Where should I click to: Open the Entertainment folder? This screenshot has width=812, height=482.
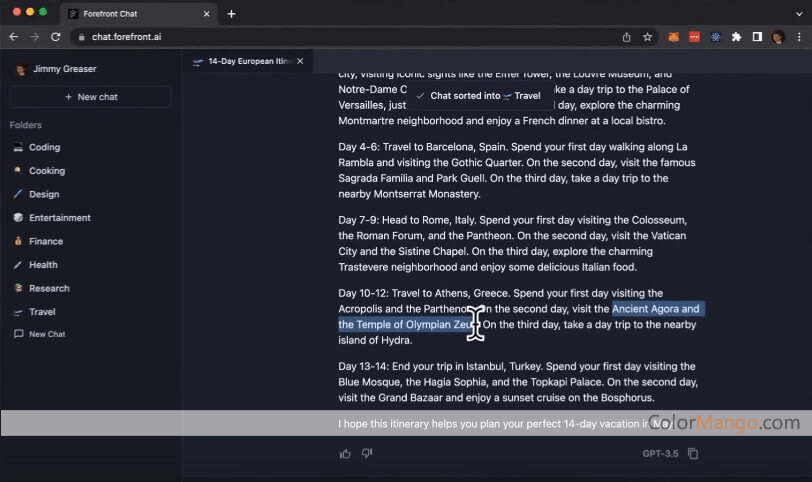point(59,218)
